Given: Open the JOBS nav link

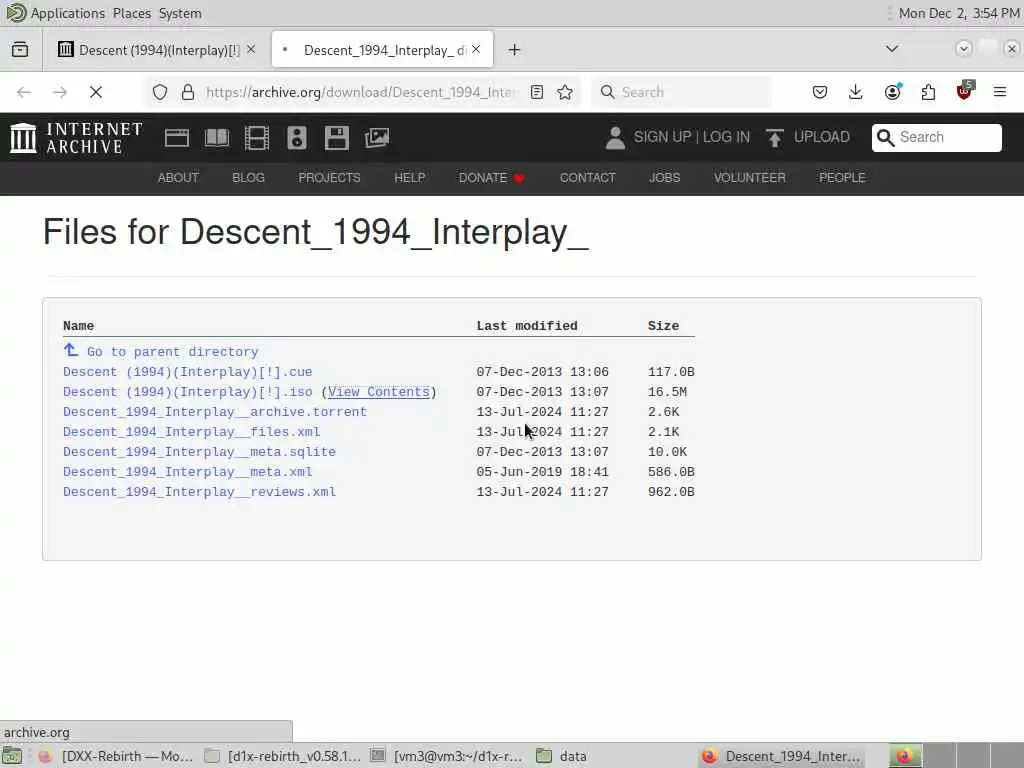Looking at the screenshot, I should tap(664, 178).
